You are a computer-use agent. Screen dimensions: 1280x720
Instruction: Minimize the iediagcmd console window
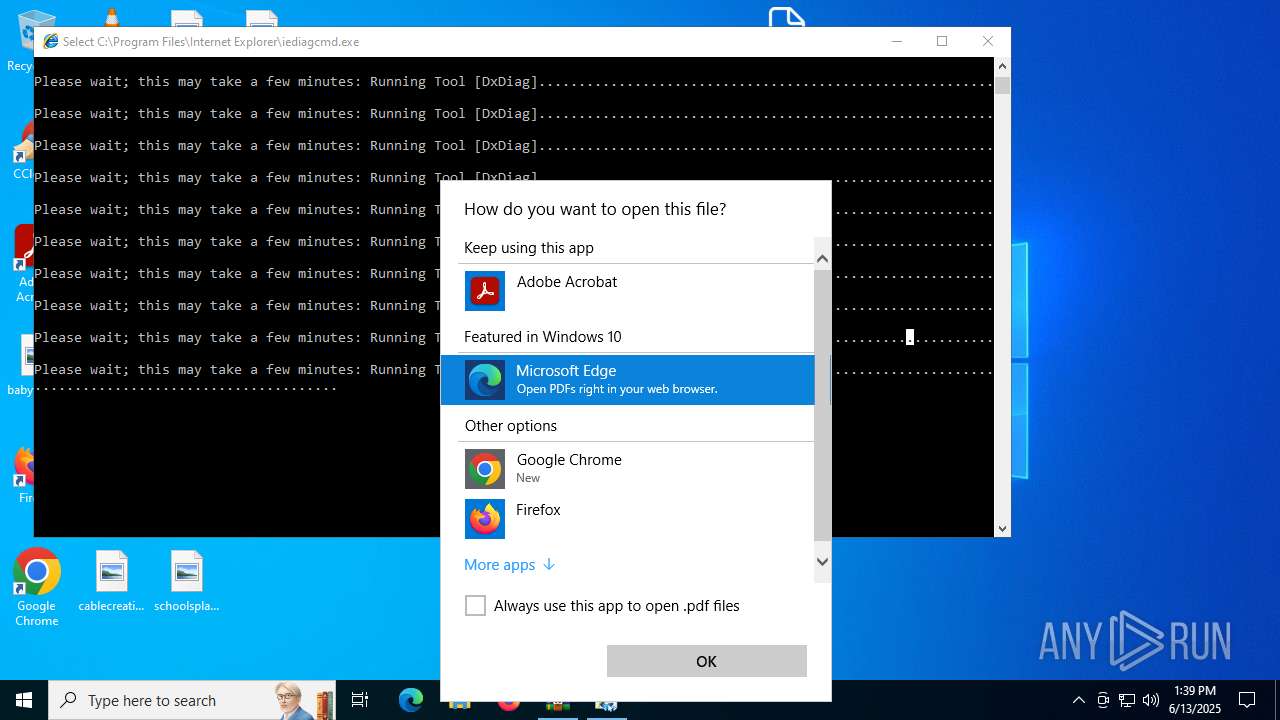[896, 41]
